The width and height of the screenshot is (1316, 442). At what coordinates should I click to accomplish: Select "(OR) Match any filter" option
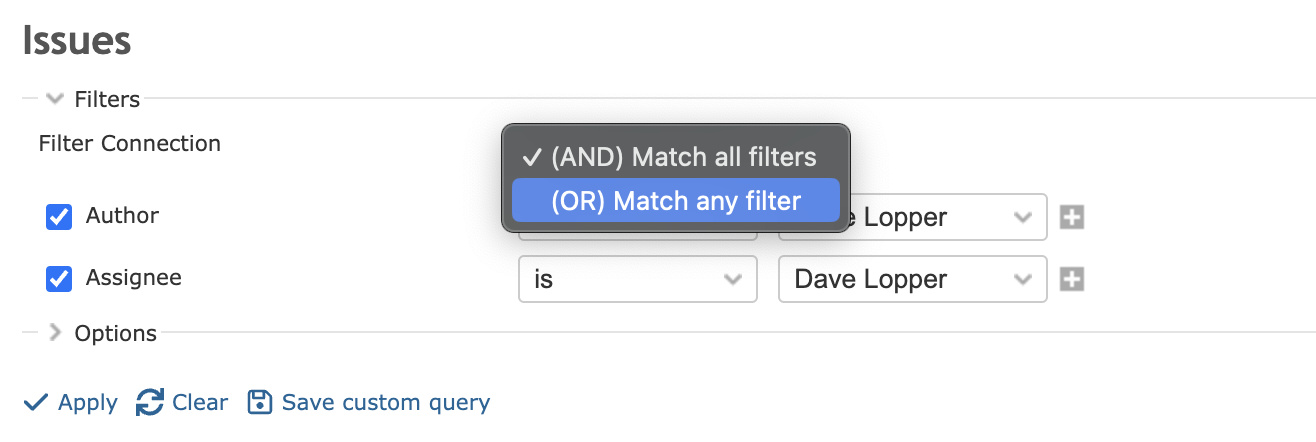tap(675, 201)
